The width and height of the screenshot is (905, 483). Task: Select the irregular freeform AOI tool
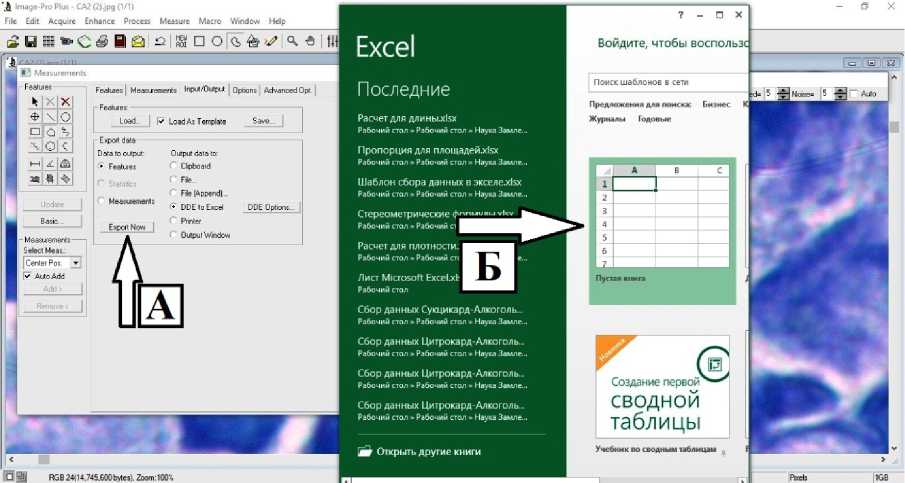235,41
